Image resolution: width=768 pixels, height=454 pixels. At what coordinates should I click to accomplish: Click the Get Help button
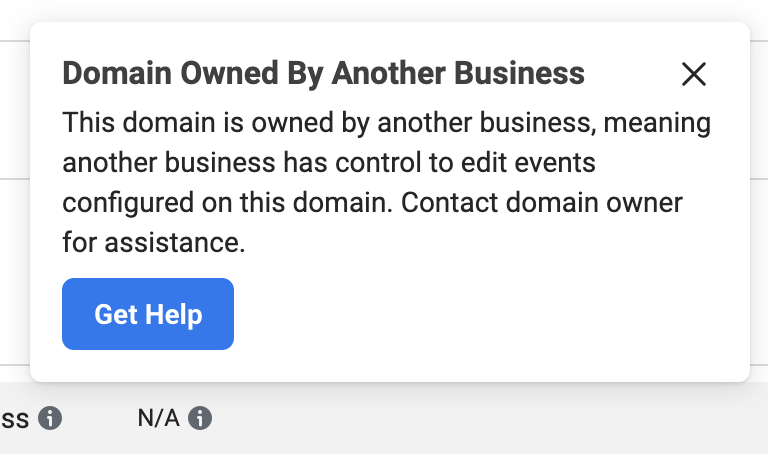[x=148, y=314]
